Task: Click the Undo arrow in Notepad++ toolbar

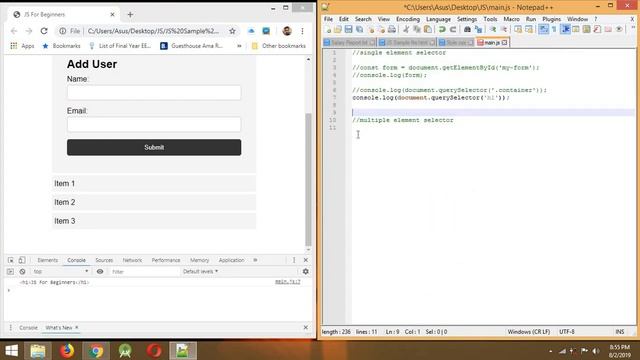Action: 442,29
